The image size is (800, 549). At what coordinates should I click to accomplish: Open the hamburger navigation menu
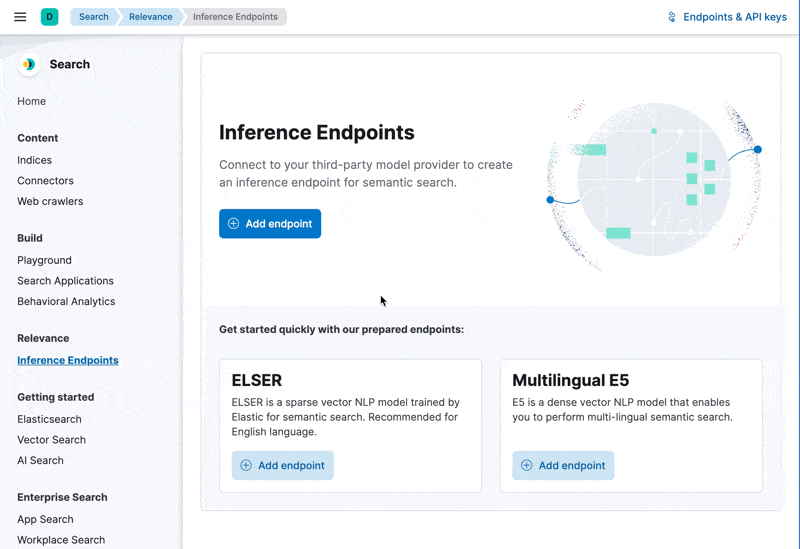pos(20,17)
